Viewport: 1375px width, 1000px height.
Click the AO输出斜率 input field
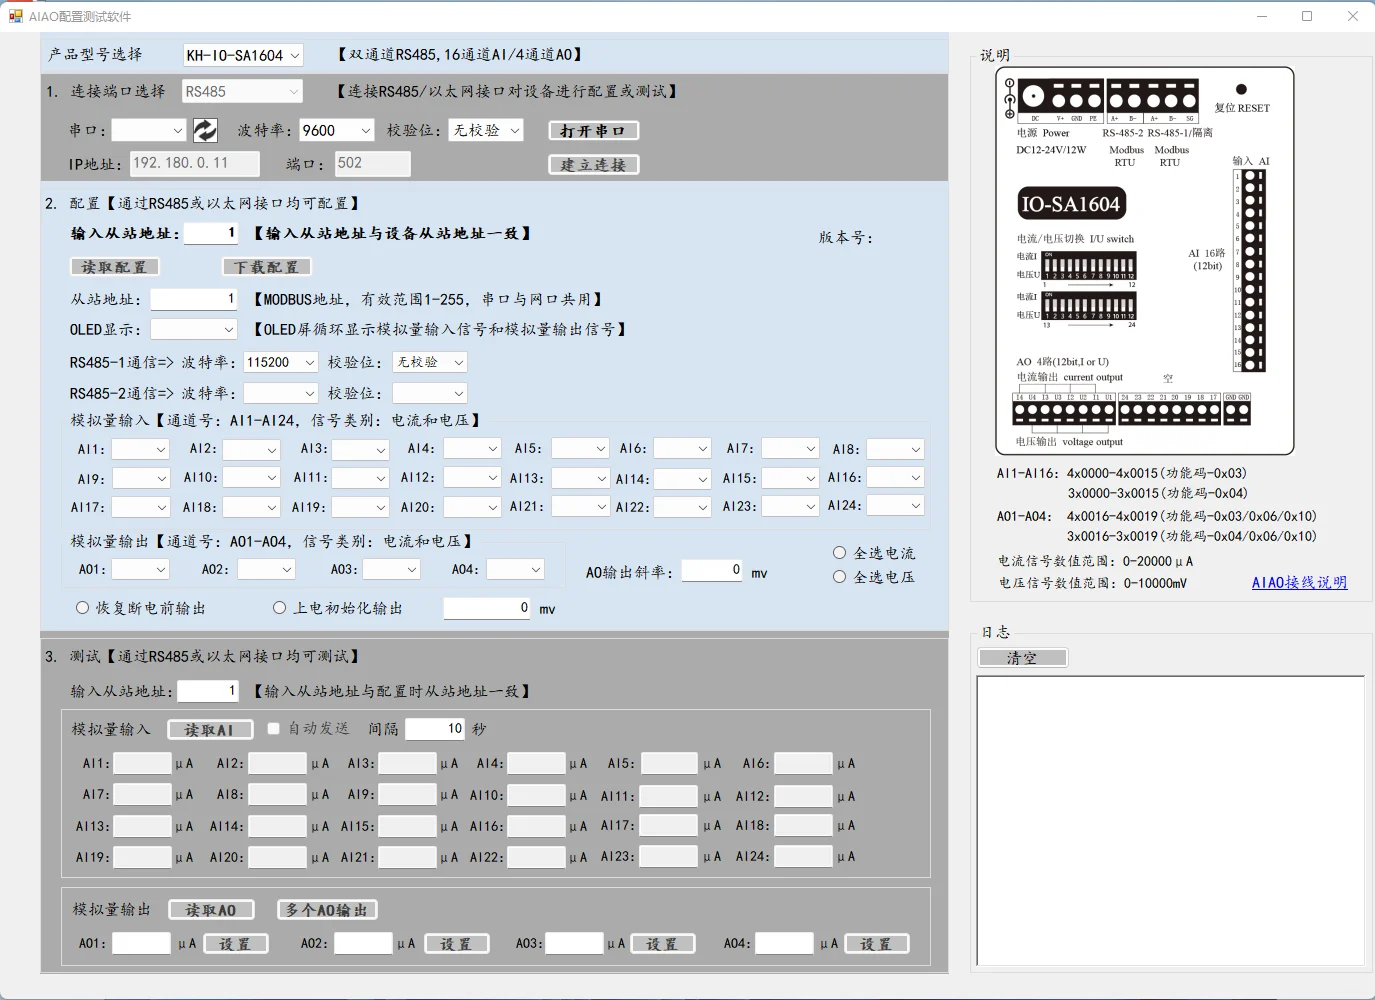point(712,570)
